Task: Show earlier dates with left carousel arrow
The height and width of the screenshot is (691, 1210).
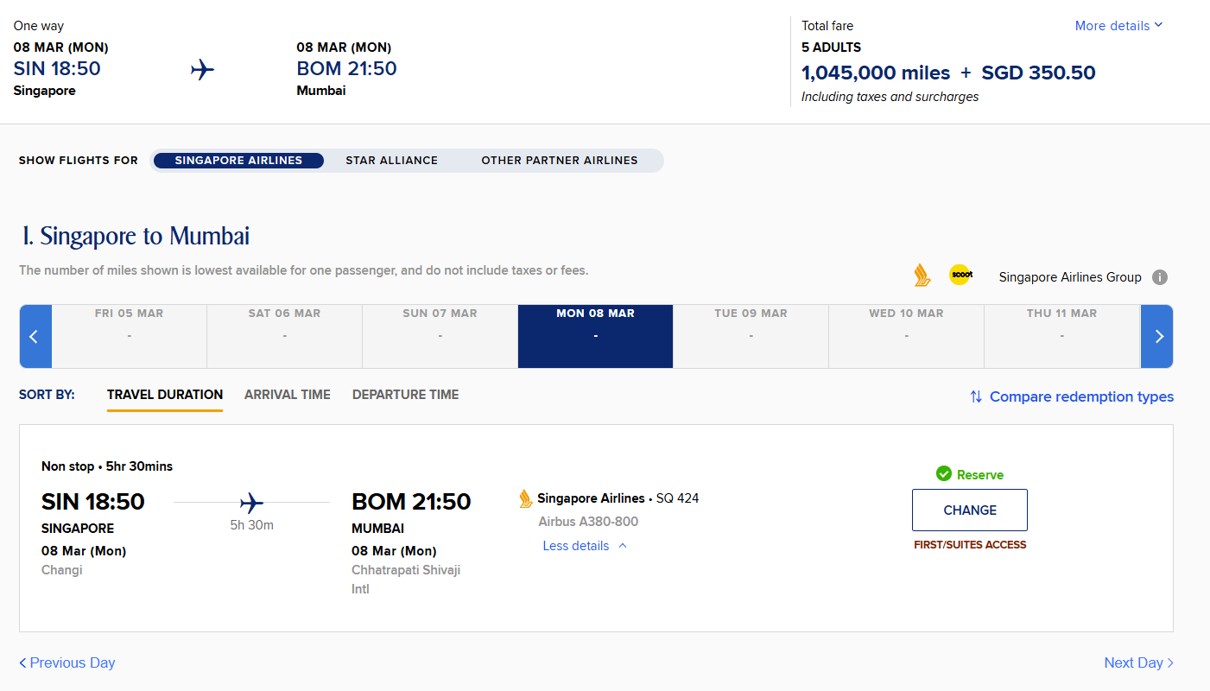Action: point(34,336)
